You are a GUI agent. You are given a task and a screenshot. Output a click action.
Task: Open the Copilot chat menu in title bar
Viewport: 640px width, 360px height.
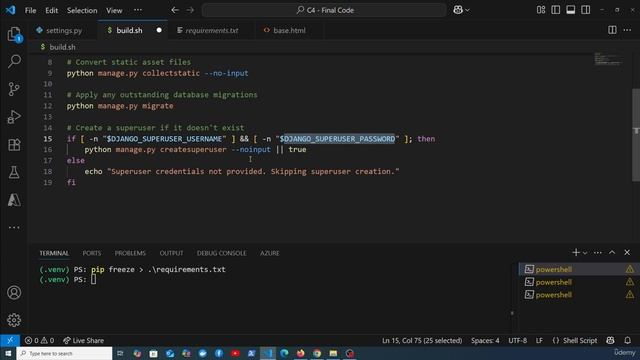click(x=461, y=10)
